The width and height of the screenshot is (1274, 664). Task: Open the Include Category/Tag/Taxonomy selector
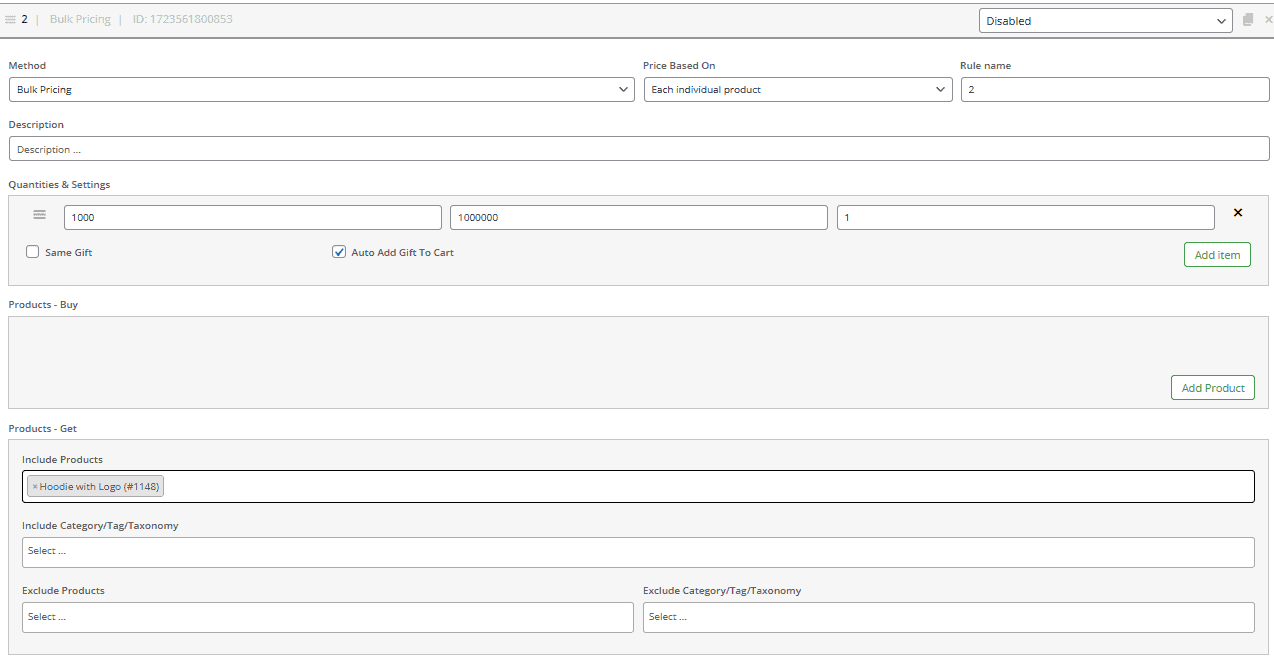(638, 552)
